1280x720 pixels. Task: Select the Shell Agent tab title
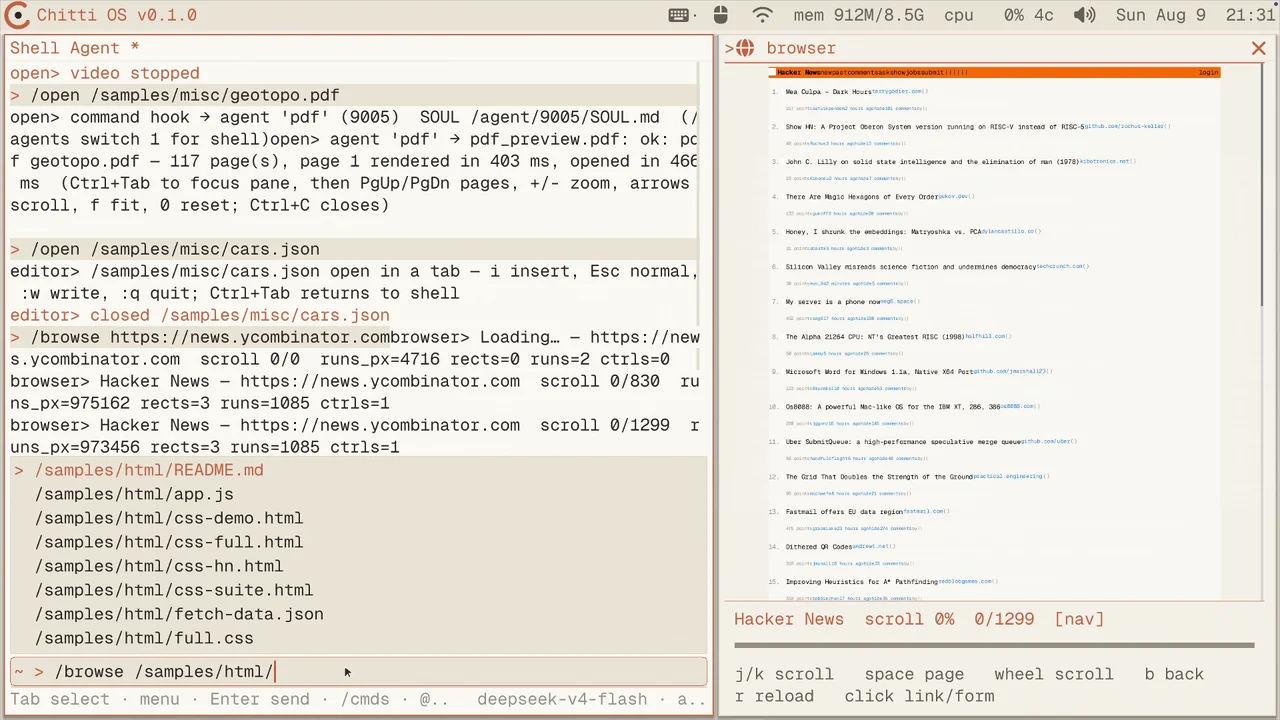click(x=74, y=48)
